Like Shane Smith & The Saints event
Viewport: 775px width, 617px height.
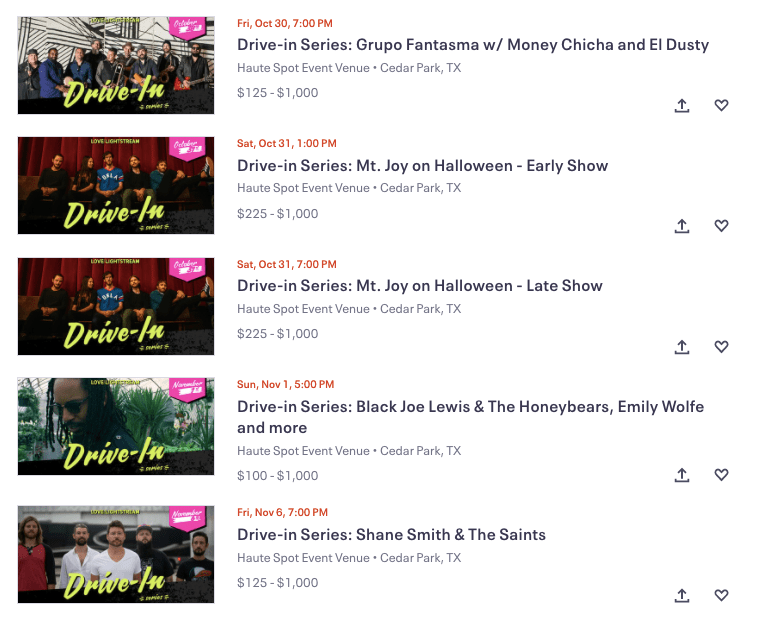[721, 595]
